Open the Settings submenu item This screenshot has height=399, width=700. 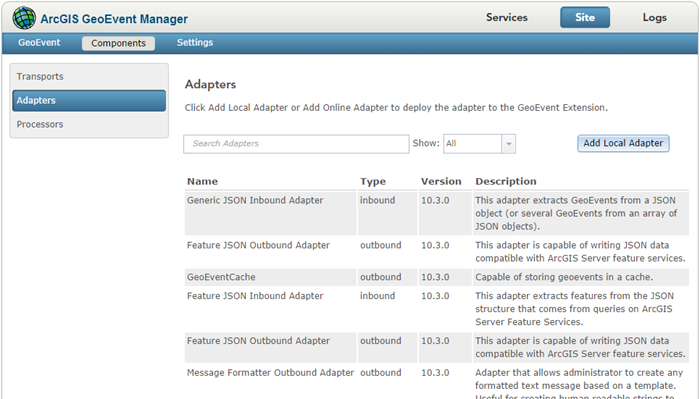195,43
